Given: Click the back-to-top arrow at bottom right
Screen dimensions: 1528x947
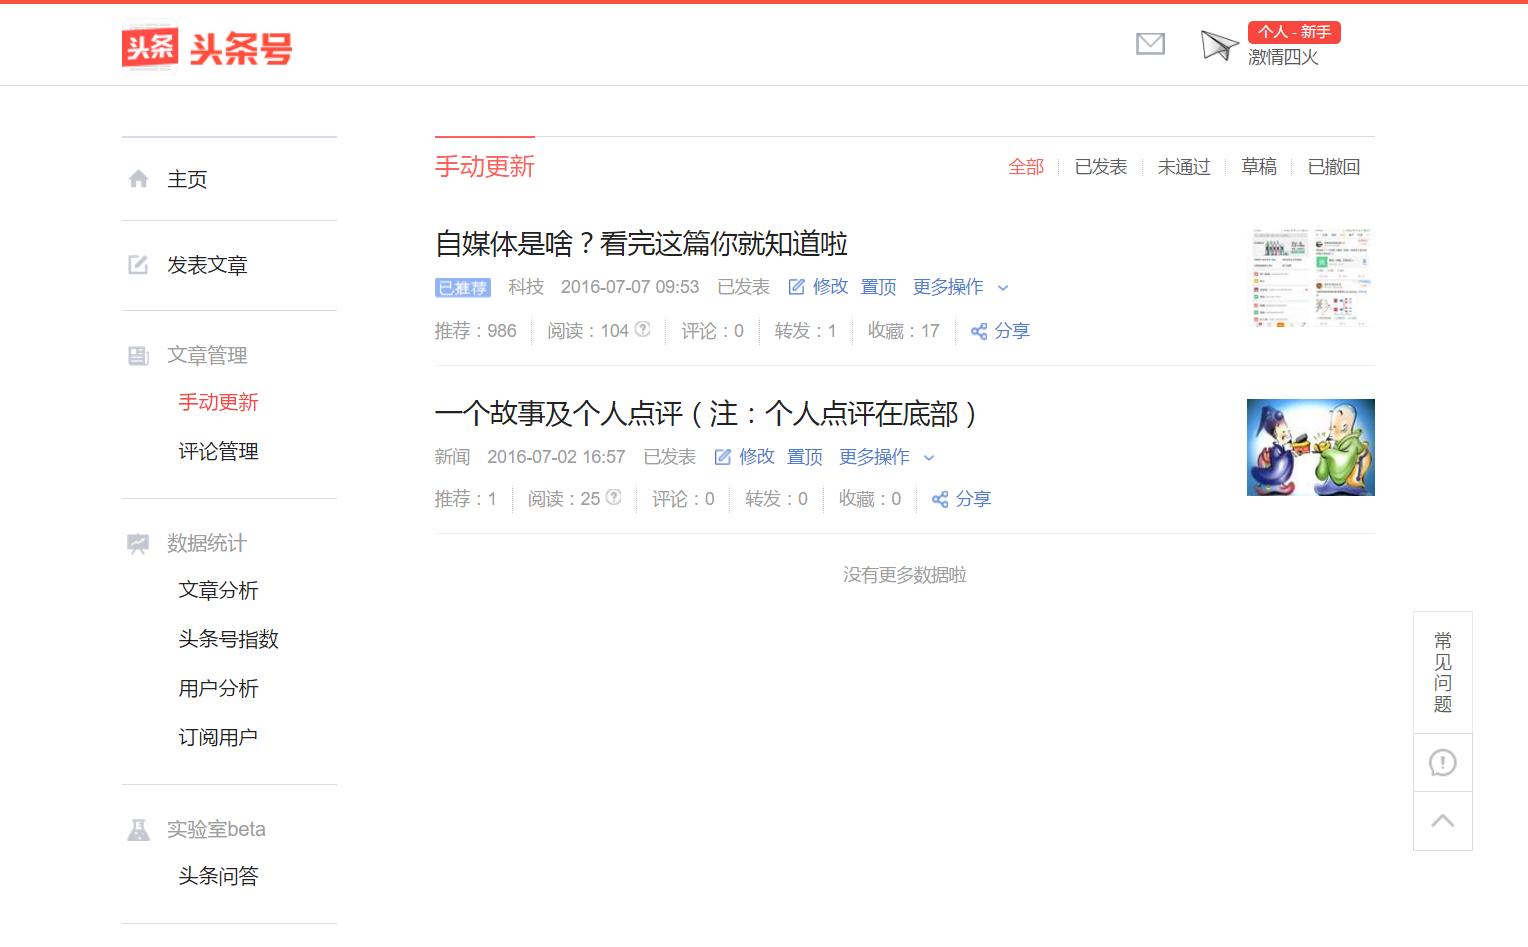Looking at the screenshot, I should click(x=1442, y=820).
